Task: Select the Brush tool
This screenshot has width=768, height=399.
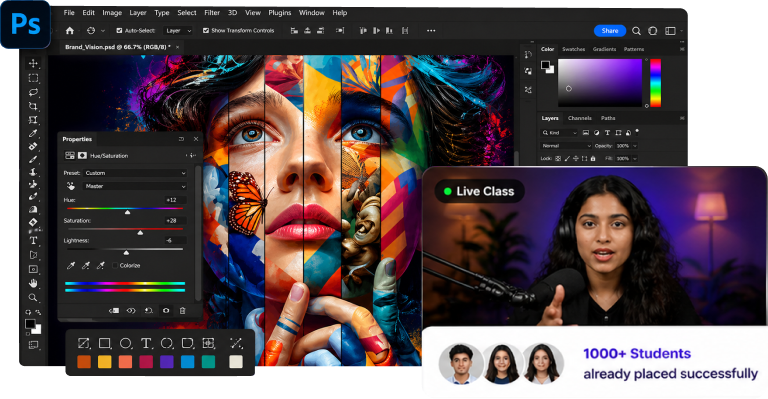Action: [33, 159]
